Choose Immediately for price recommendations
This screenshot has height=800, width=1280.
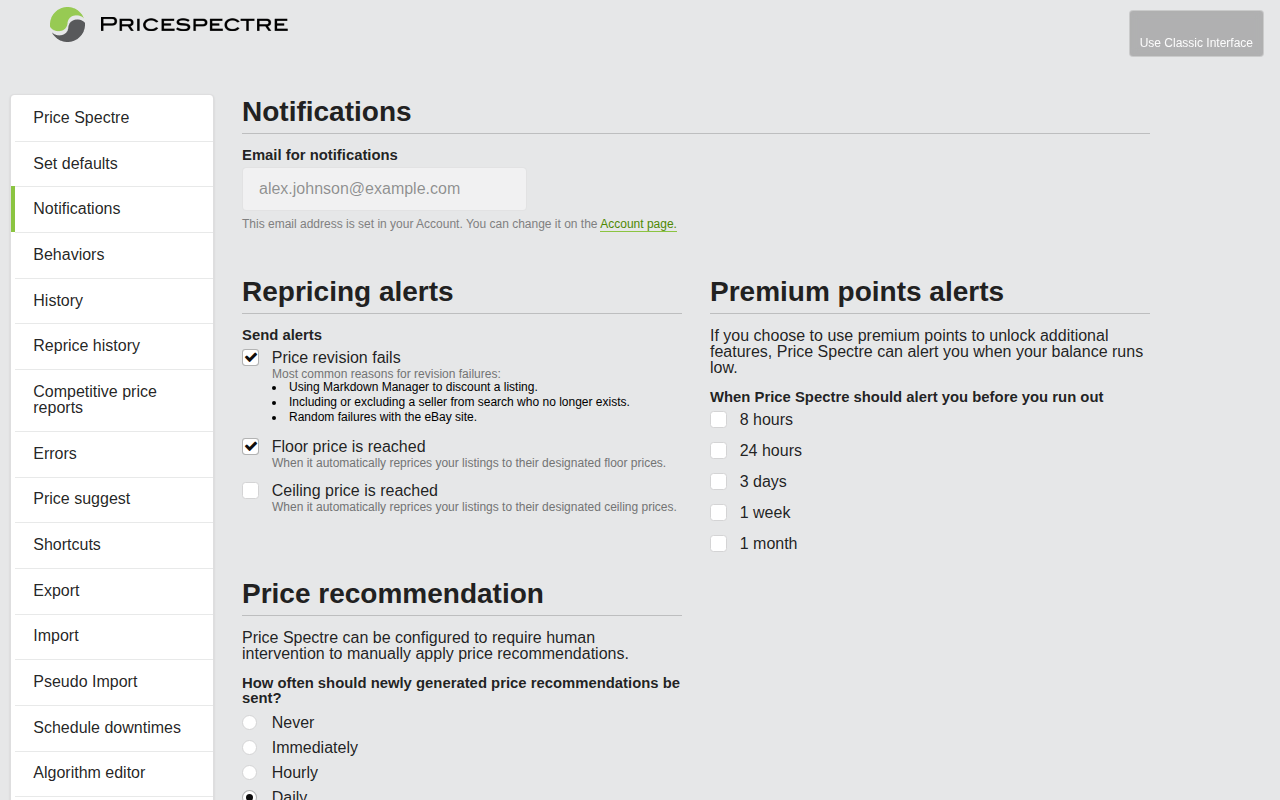coord(250,747)
